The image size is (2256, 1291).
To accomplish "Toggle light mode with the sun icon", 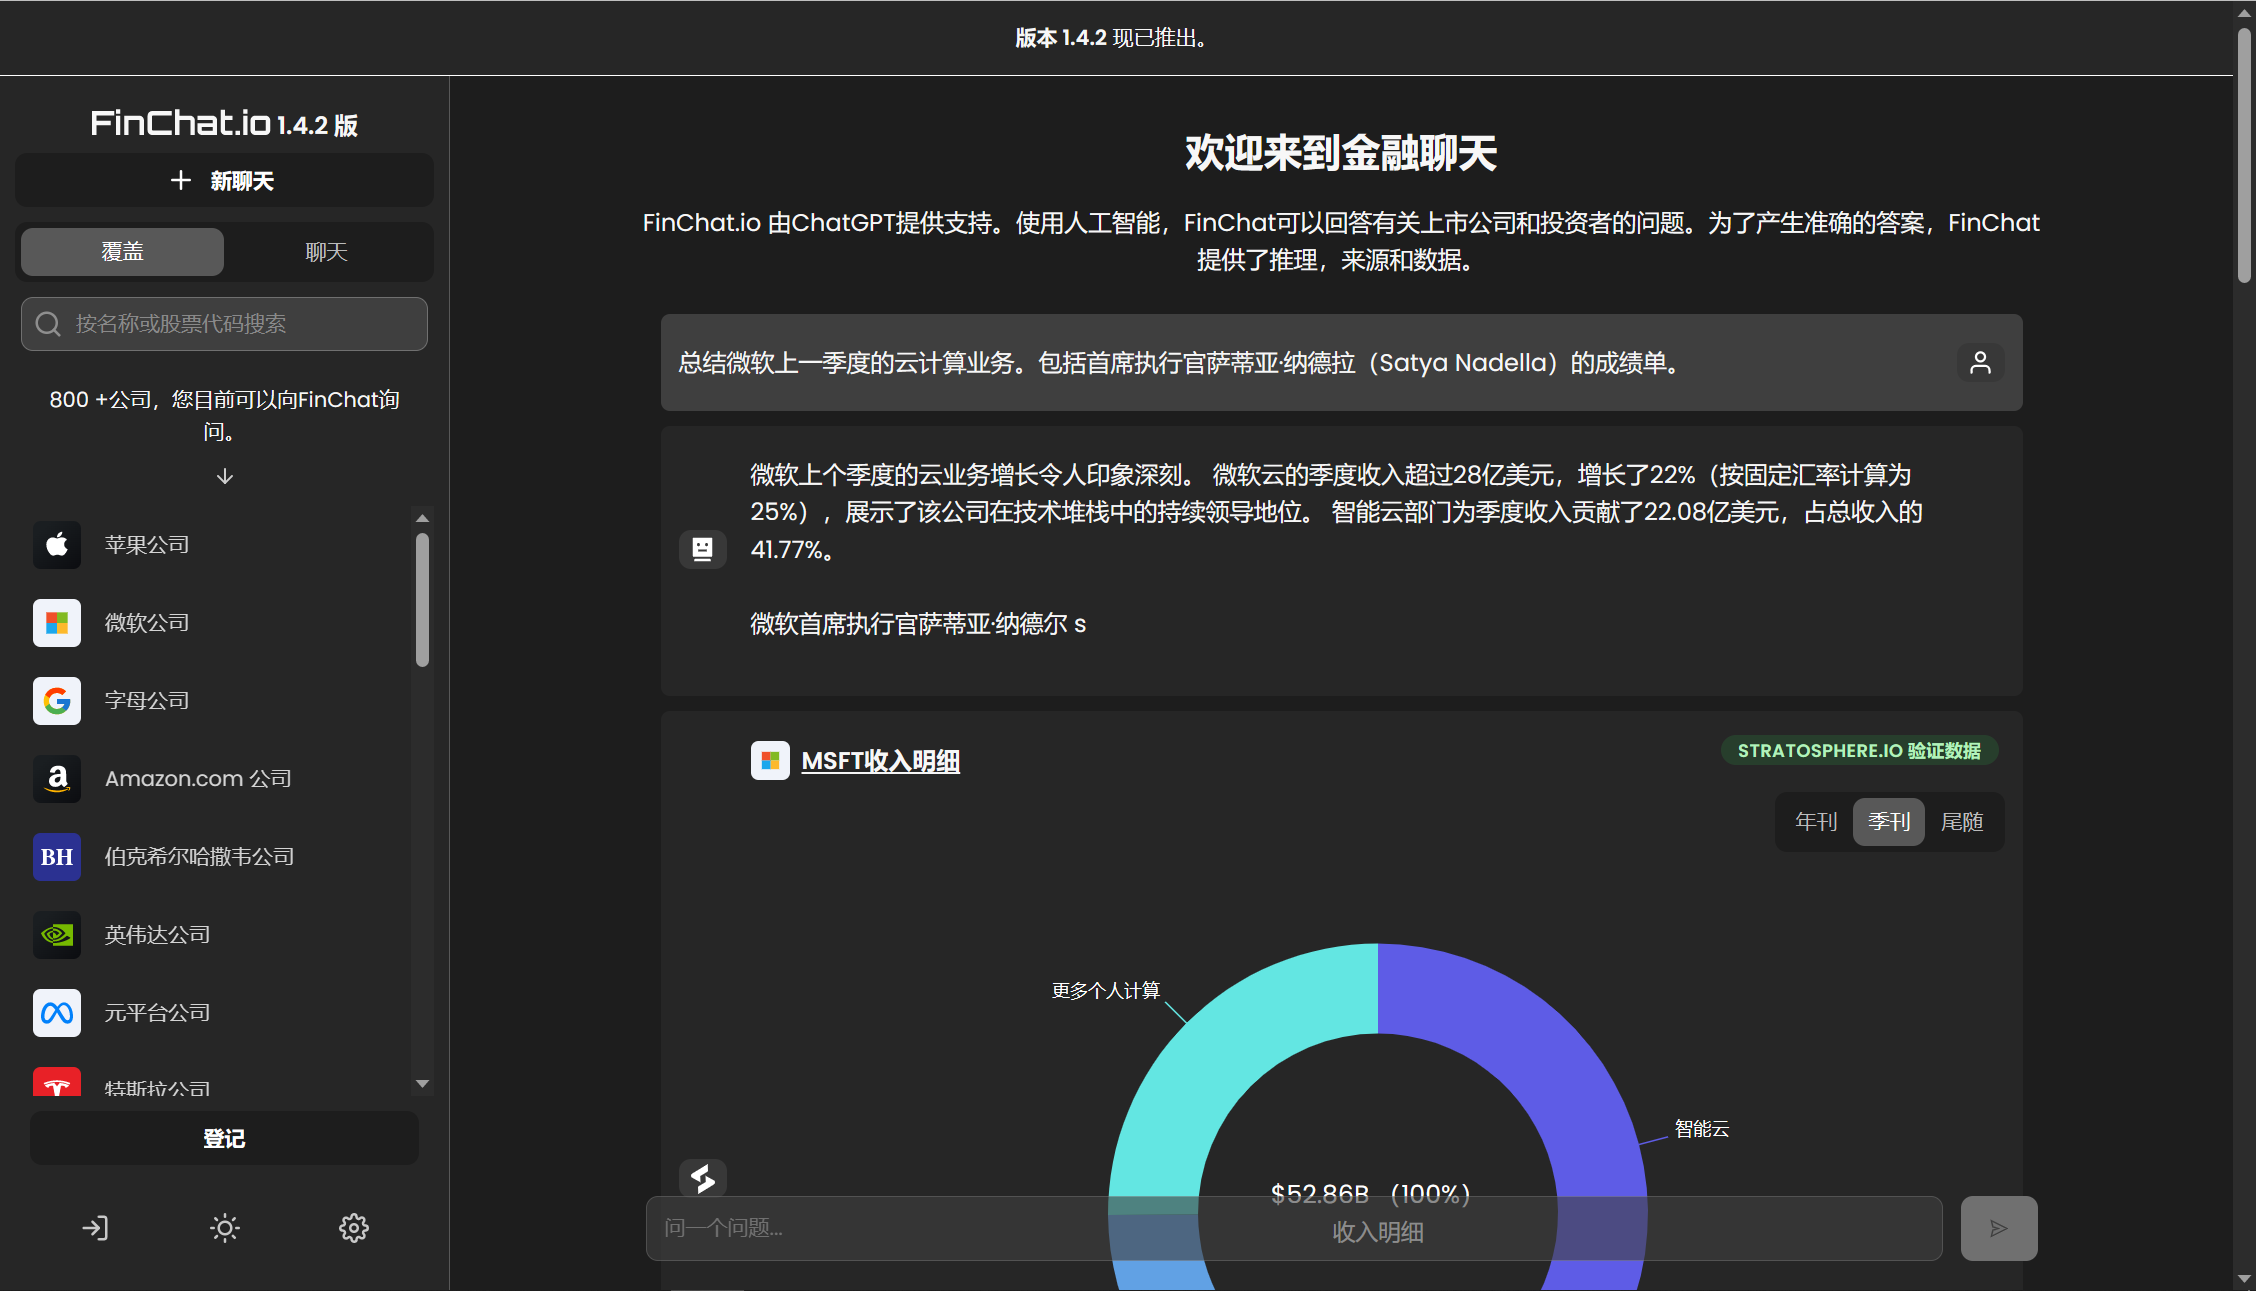I will click(x=224, y=1228).
